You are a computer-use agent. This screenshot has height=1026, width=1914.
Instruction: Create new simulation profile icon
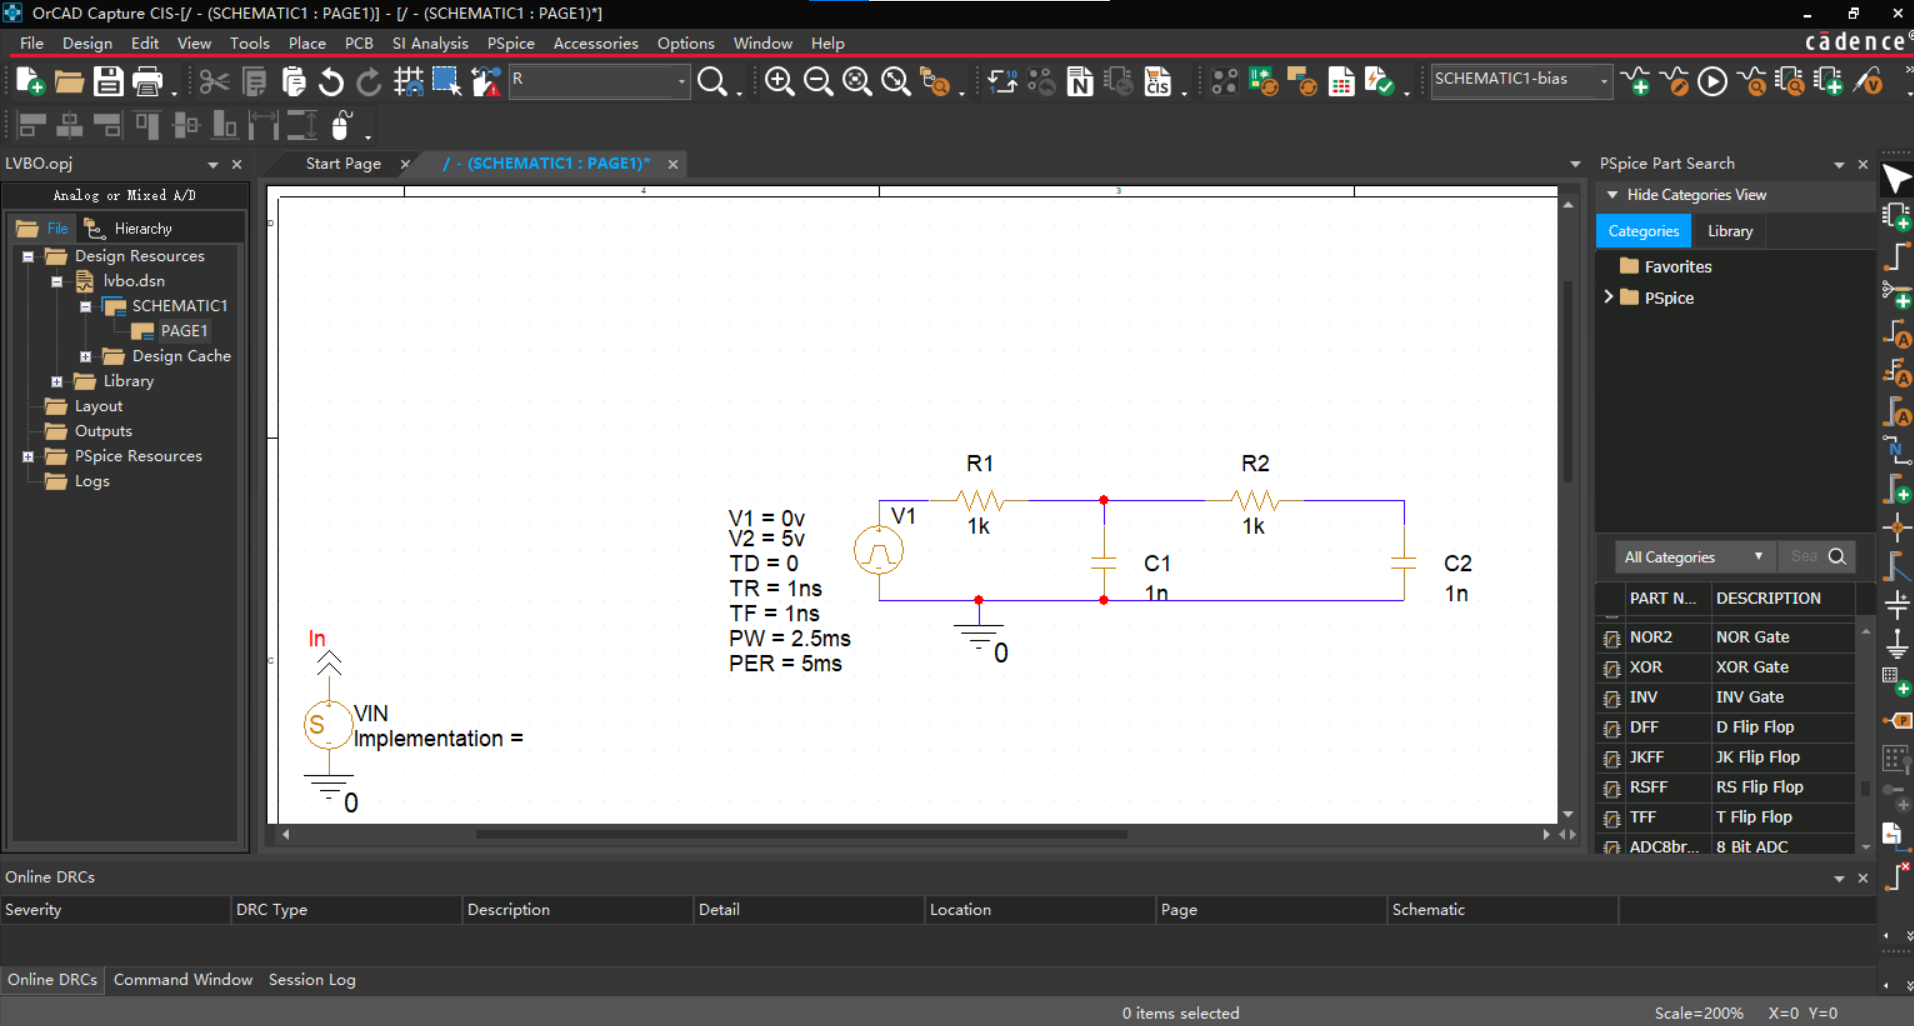1637,81
